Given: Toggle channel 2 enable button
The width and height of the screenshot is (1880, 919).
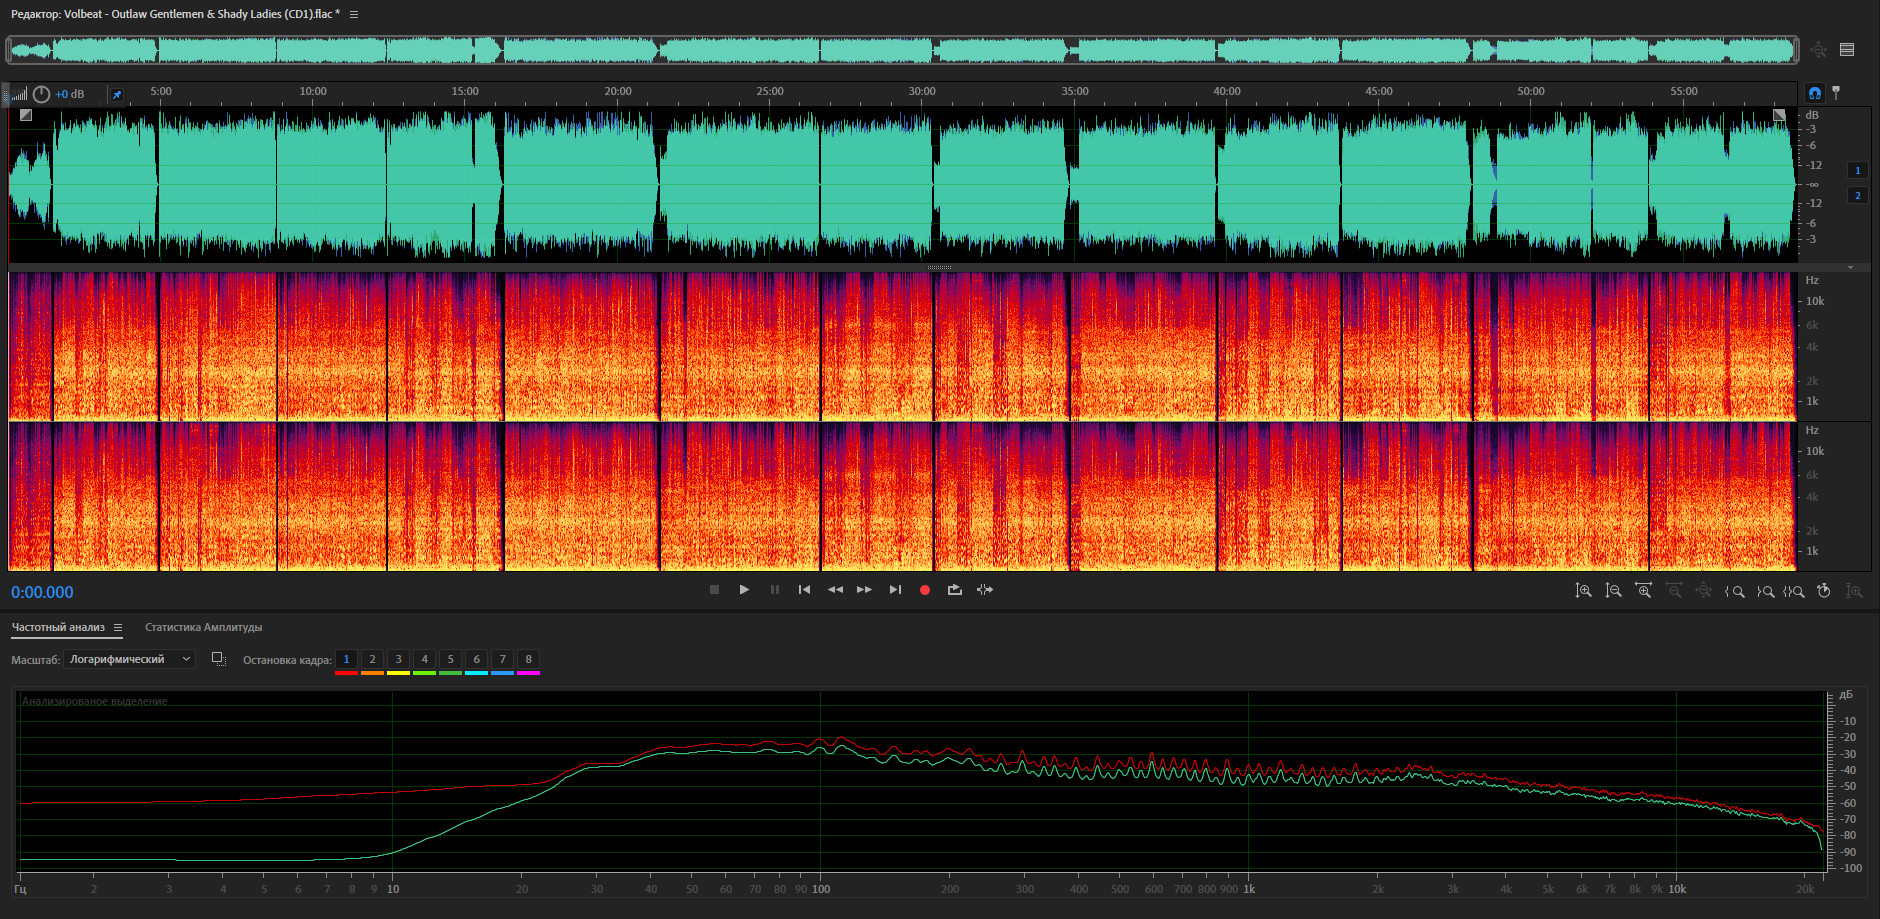Looking at the screenshot, I should [x=1858, y=195].
